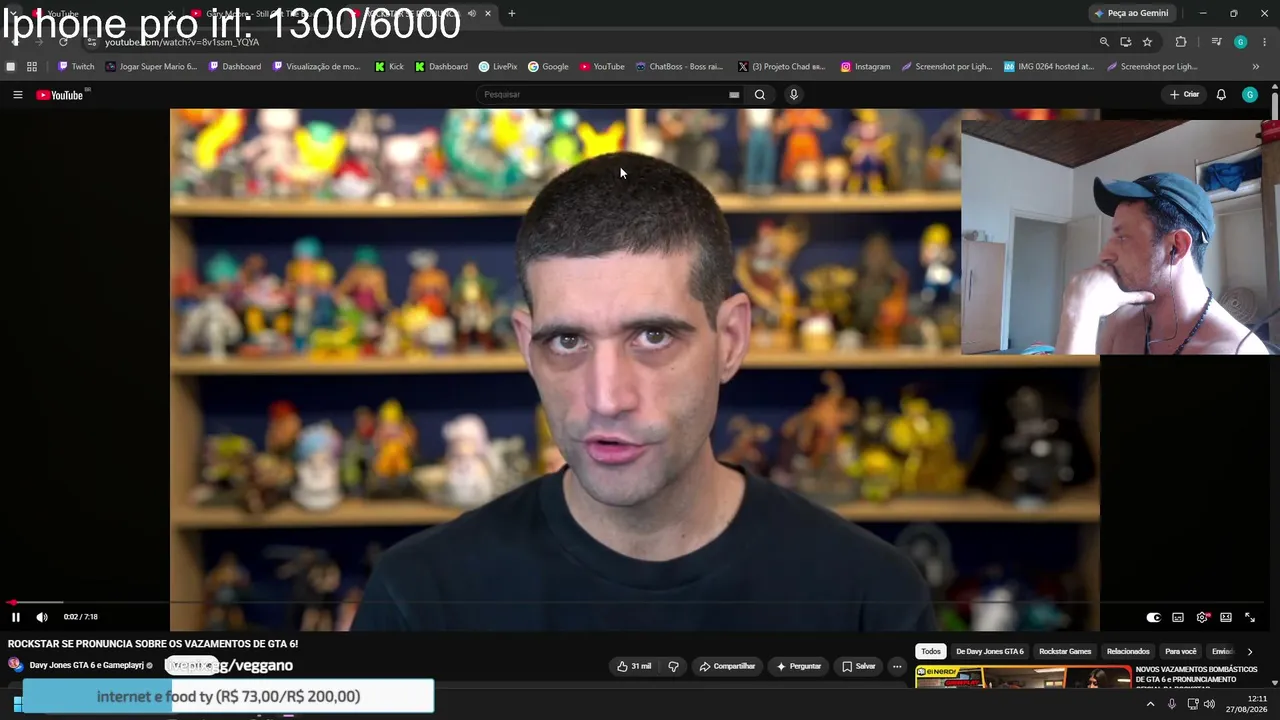Select the Todos filter chip

pos(931,652)
